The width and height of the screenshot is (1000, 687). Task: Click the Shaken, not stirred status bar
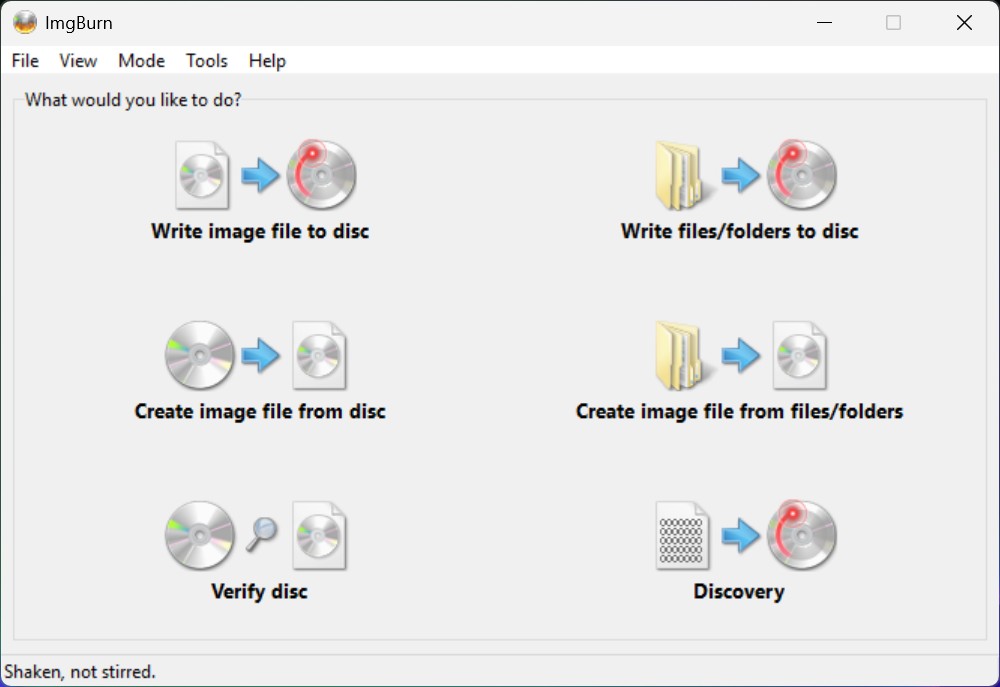tap(80, 672)
